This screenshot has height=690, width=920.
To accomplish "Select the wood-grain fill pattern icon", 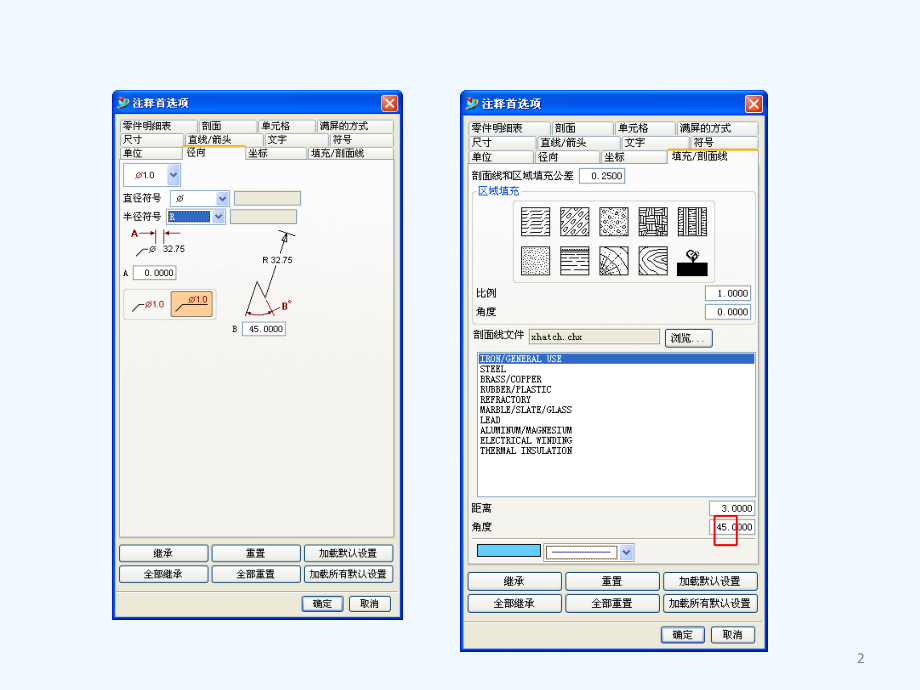I will click(x=653, y=261).
